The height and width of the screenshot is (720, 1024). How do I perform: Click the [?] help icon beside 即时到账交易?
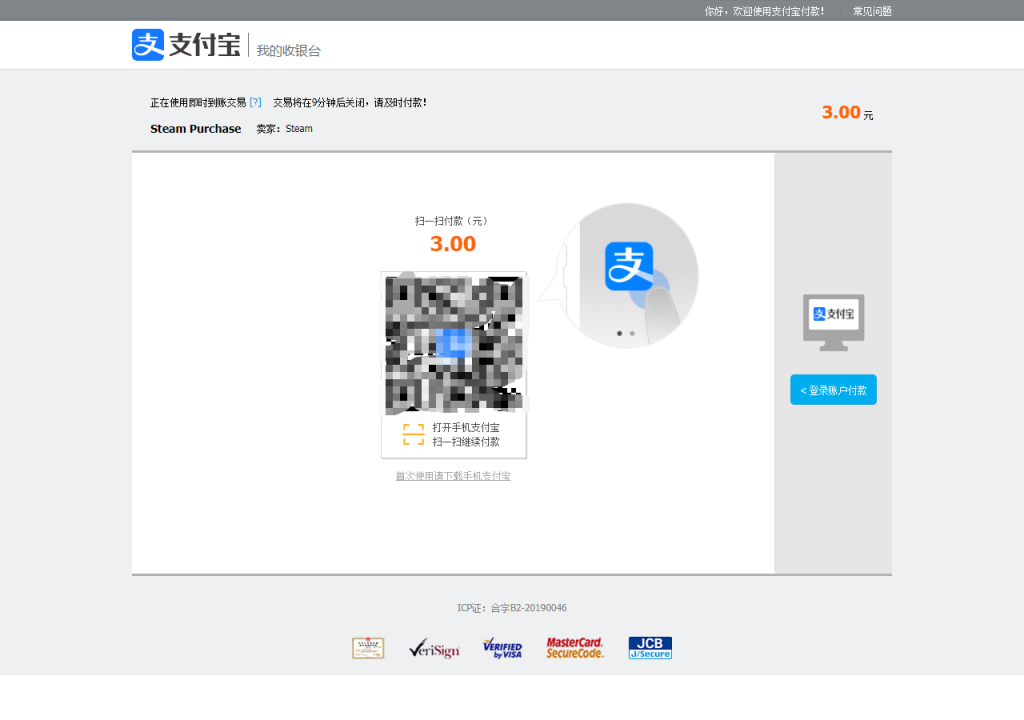(x=255, y=102)
